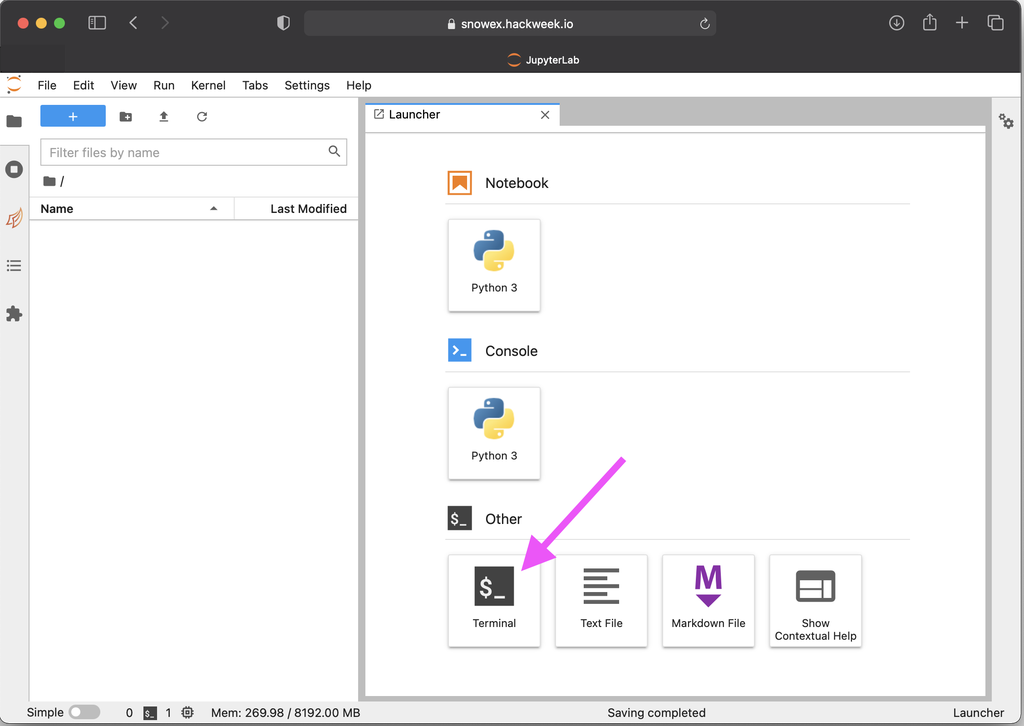Click the Upload Files icon
Screen dimensions: 1024x726
pos(164,117)
